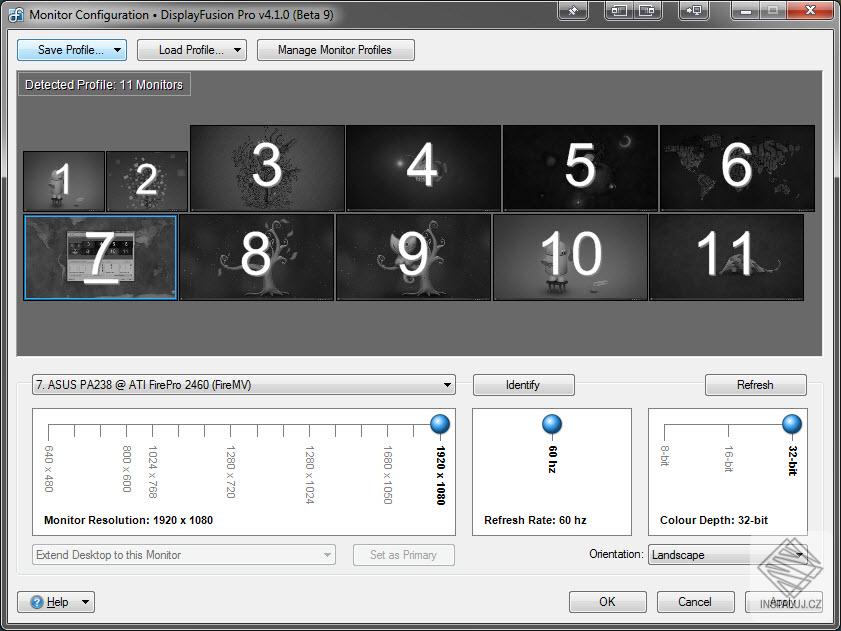Open the Save Profile dropdown arrow
This screenshot has height=631, width=841.
tap(117, 49)
